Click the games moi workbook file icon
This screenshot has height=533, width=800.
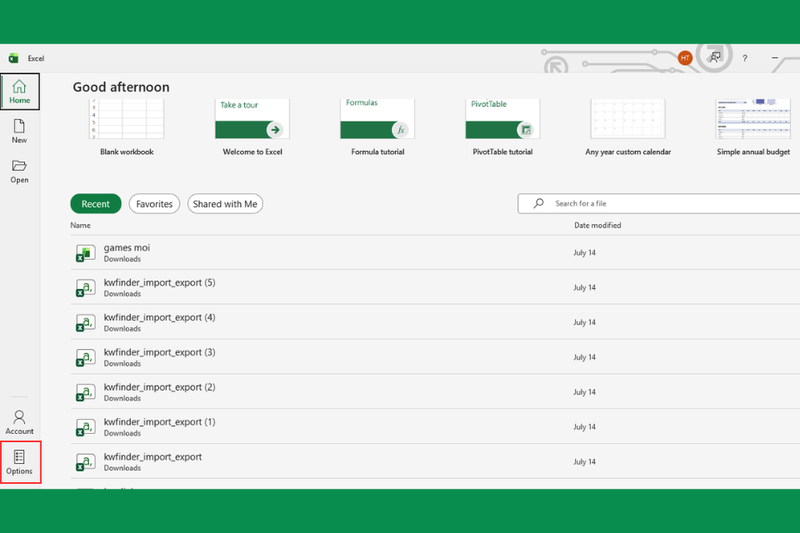coord(85,253)
